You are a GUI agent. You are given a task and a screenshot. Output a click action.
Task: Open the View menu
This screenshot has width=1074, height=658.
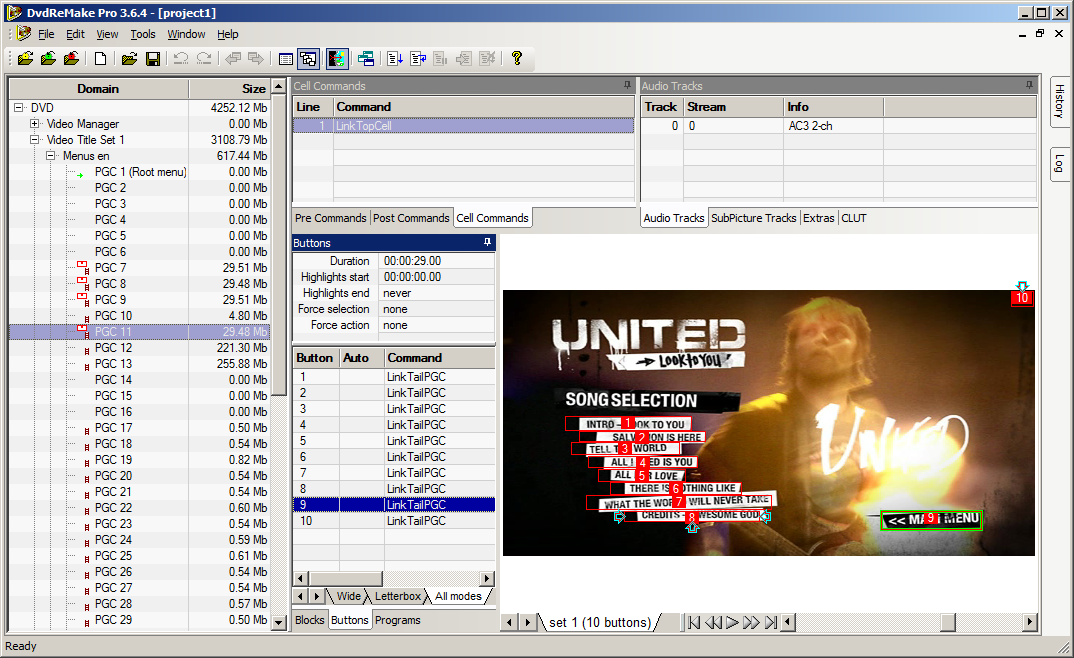107,34
